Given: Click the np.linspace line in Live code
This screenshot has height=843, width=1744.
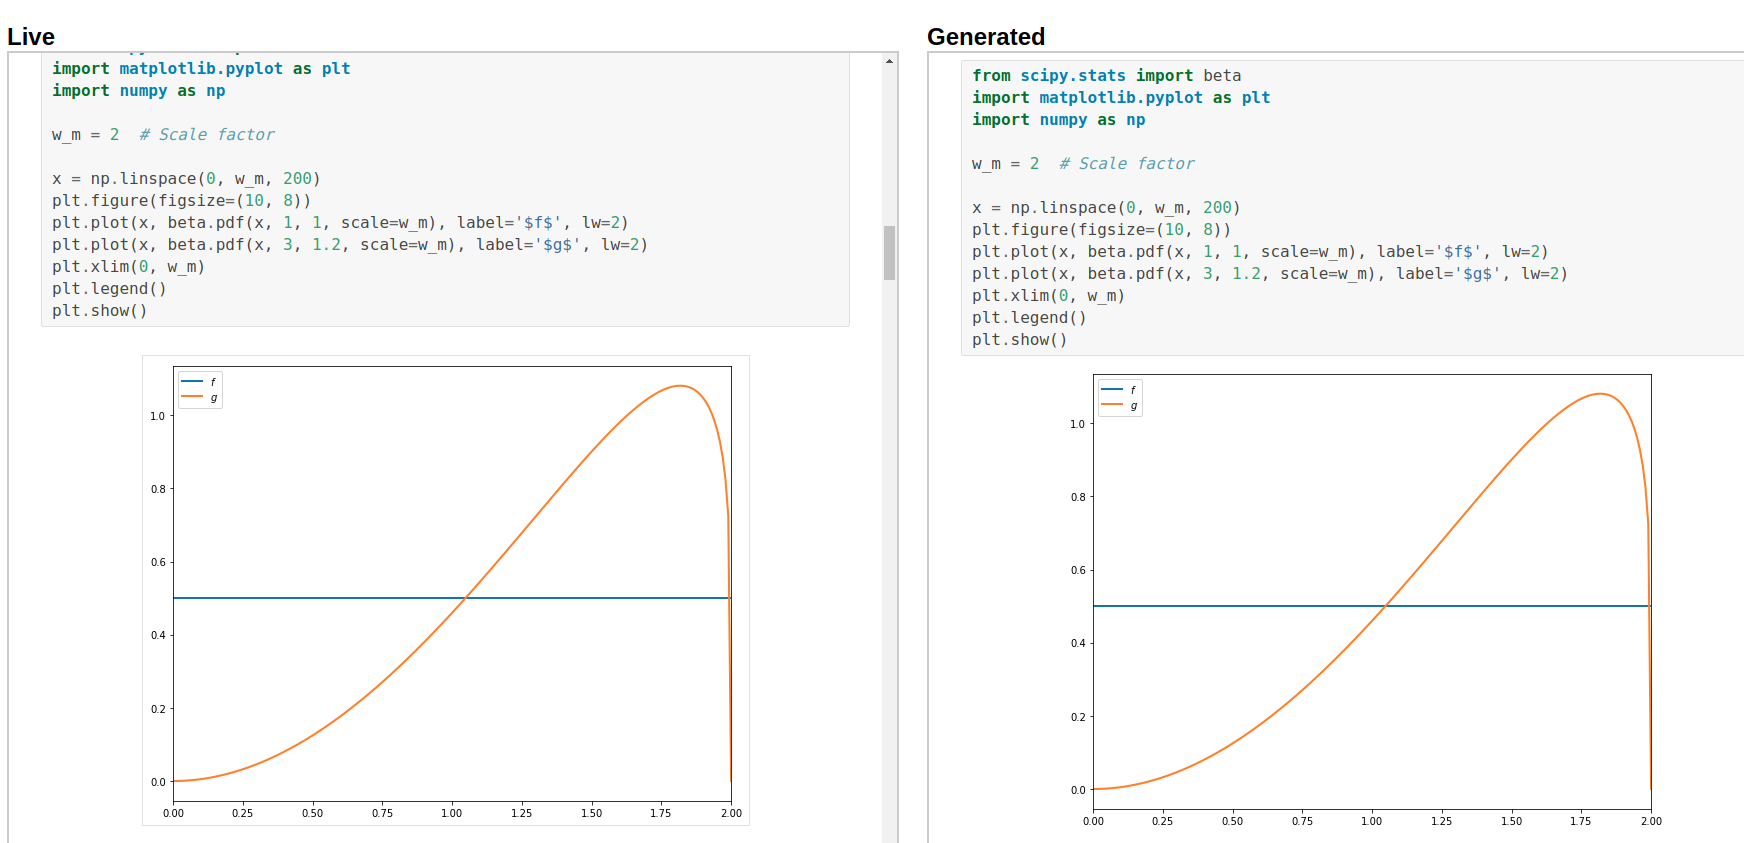Looking at the screenshot, I should click(186, 179).
